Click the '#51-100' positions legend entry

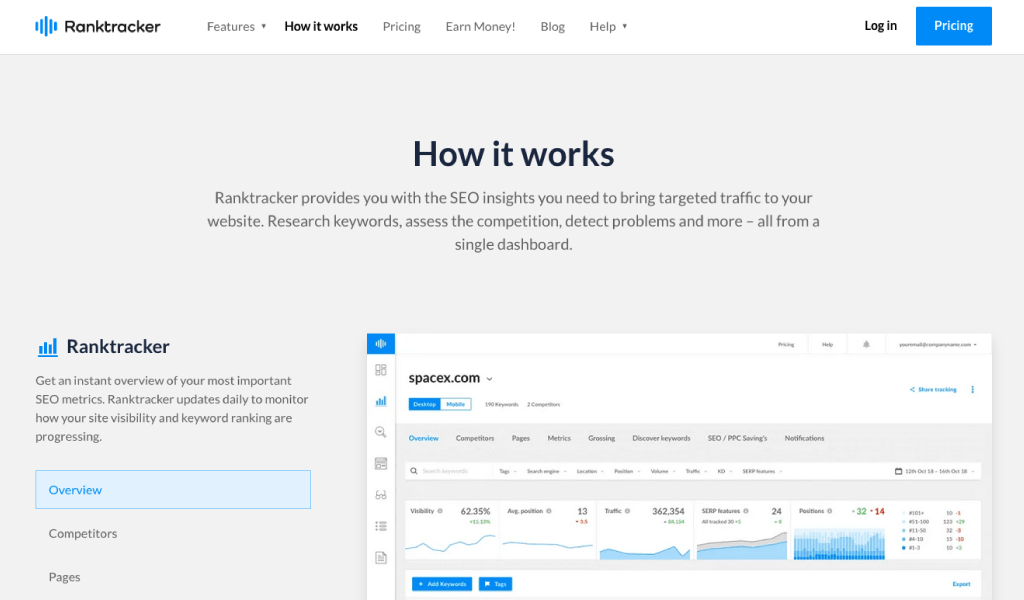919,522
